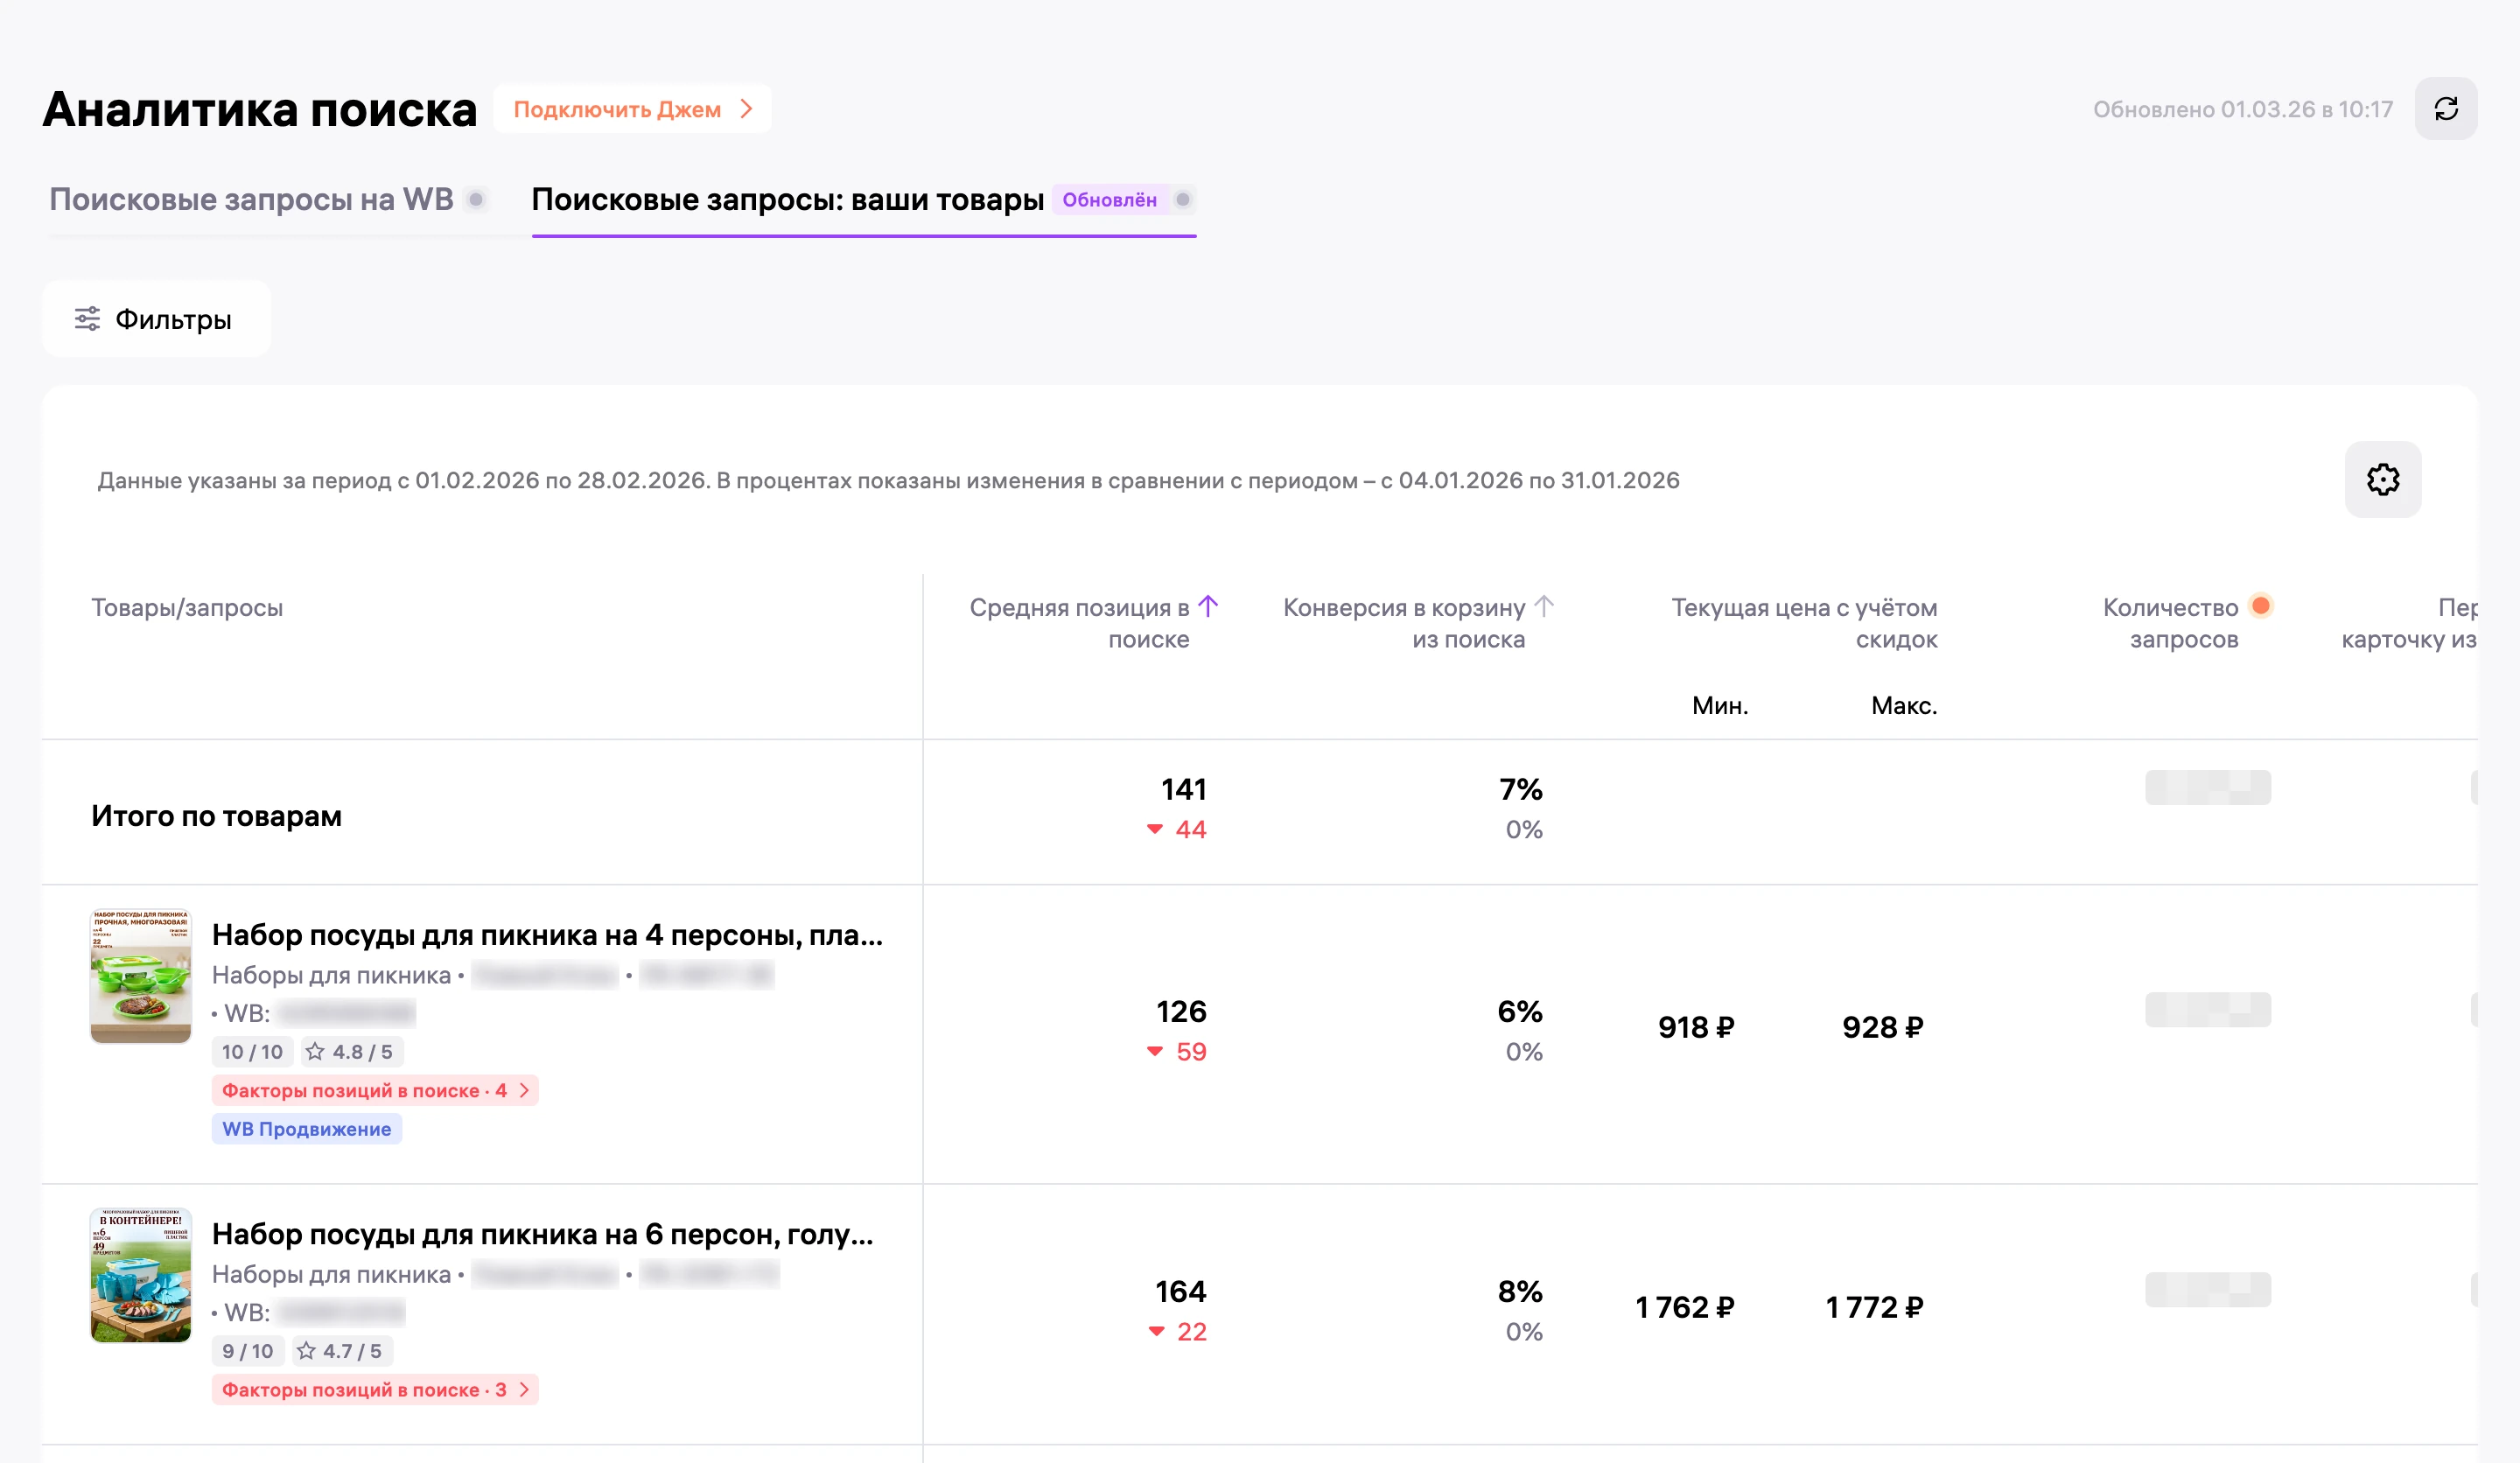Click info dot beside Поисковые запросы на WB

tap(477, 200)
